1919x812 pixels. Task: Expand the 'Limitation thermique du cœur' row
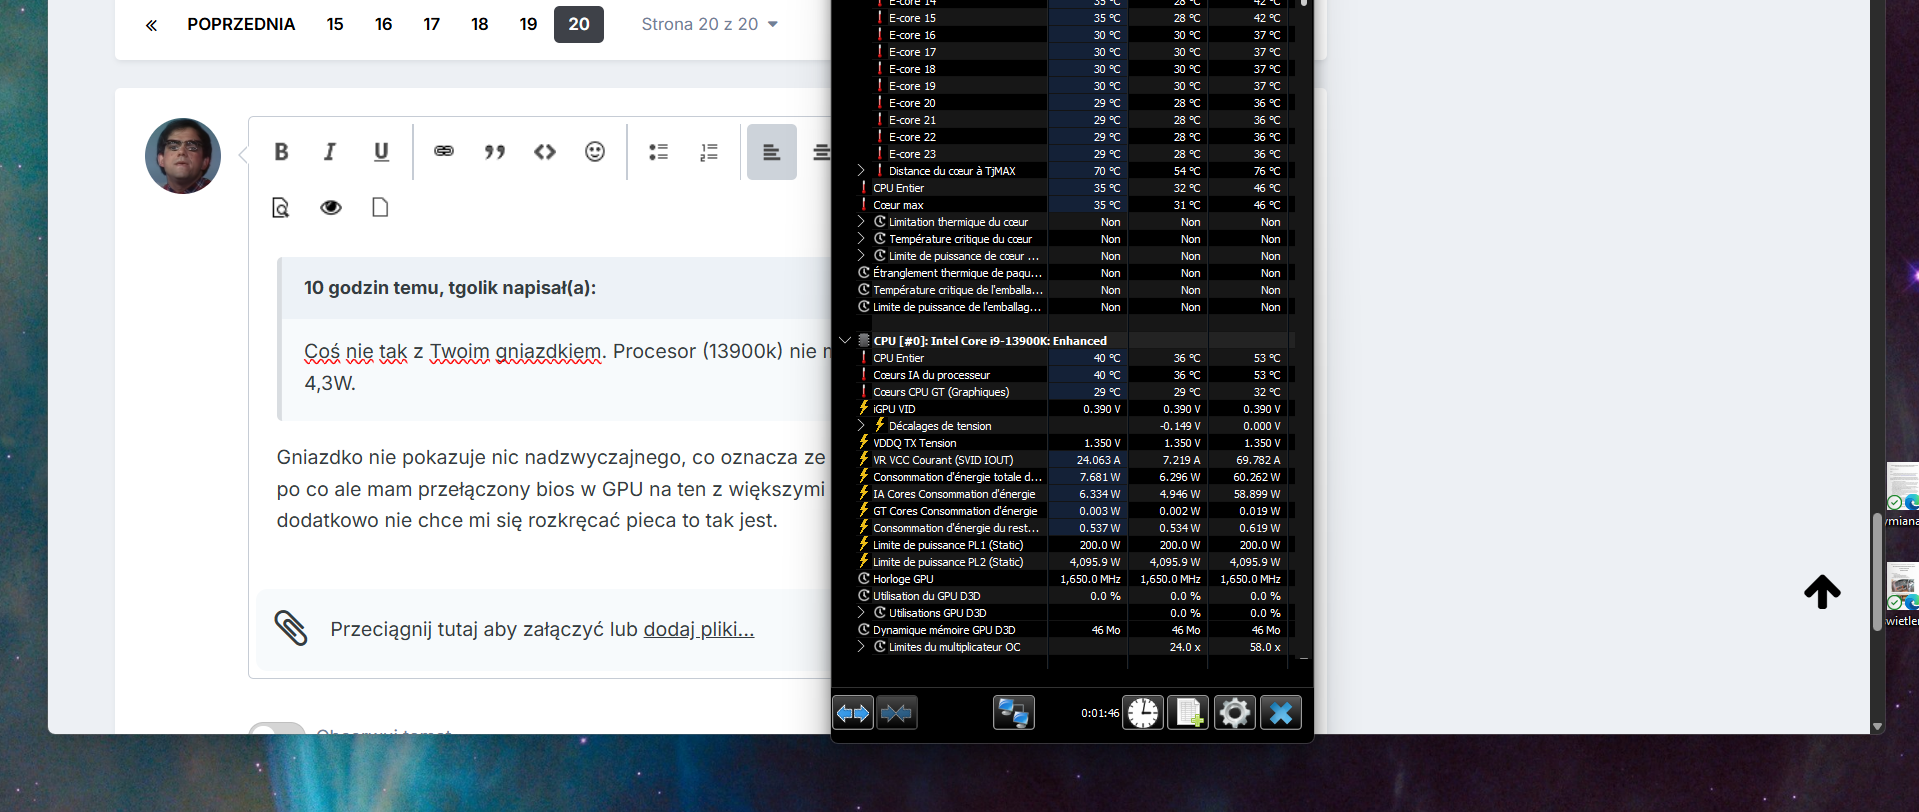861,222
